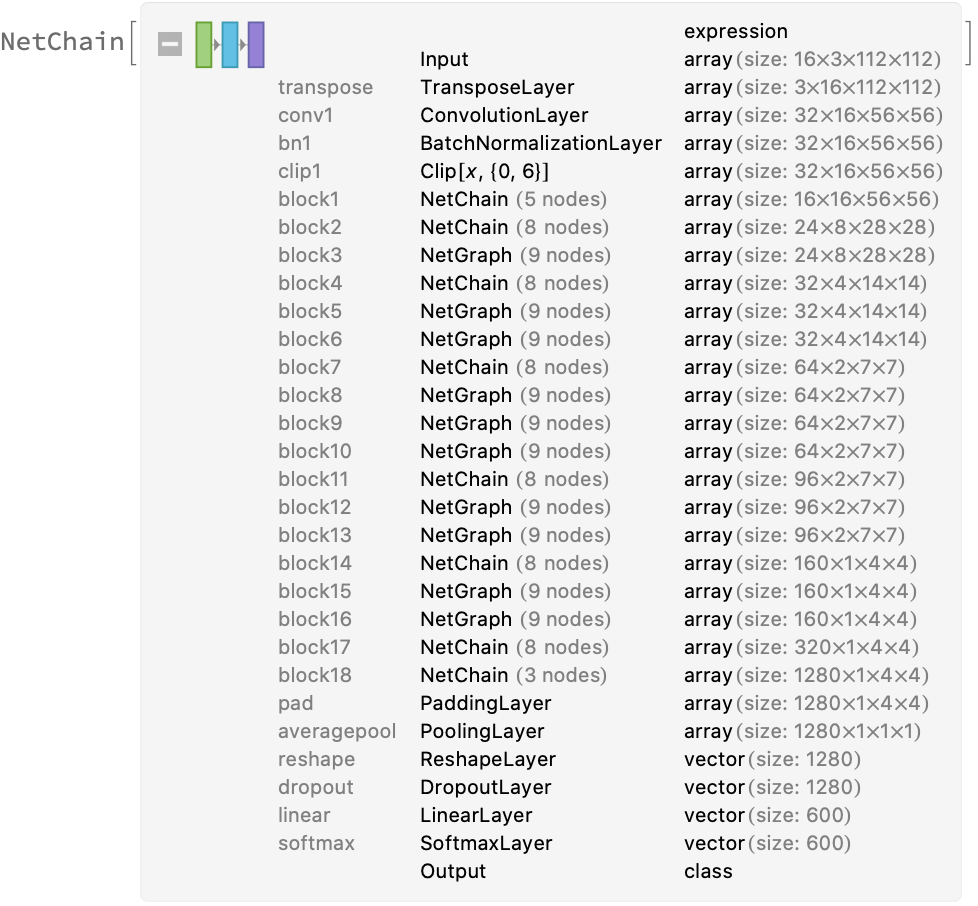
Task: Click the Output class port row
Action: tap(452, 871)
